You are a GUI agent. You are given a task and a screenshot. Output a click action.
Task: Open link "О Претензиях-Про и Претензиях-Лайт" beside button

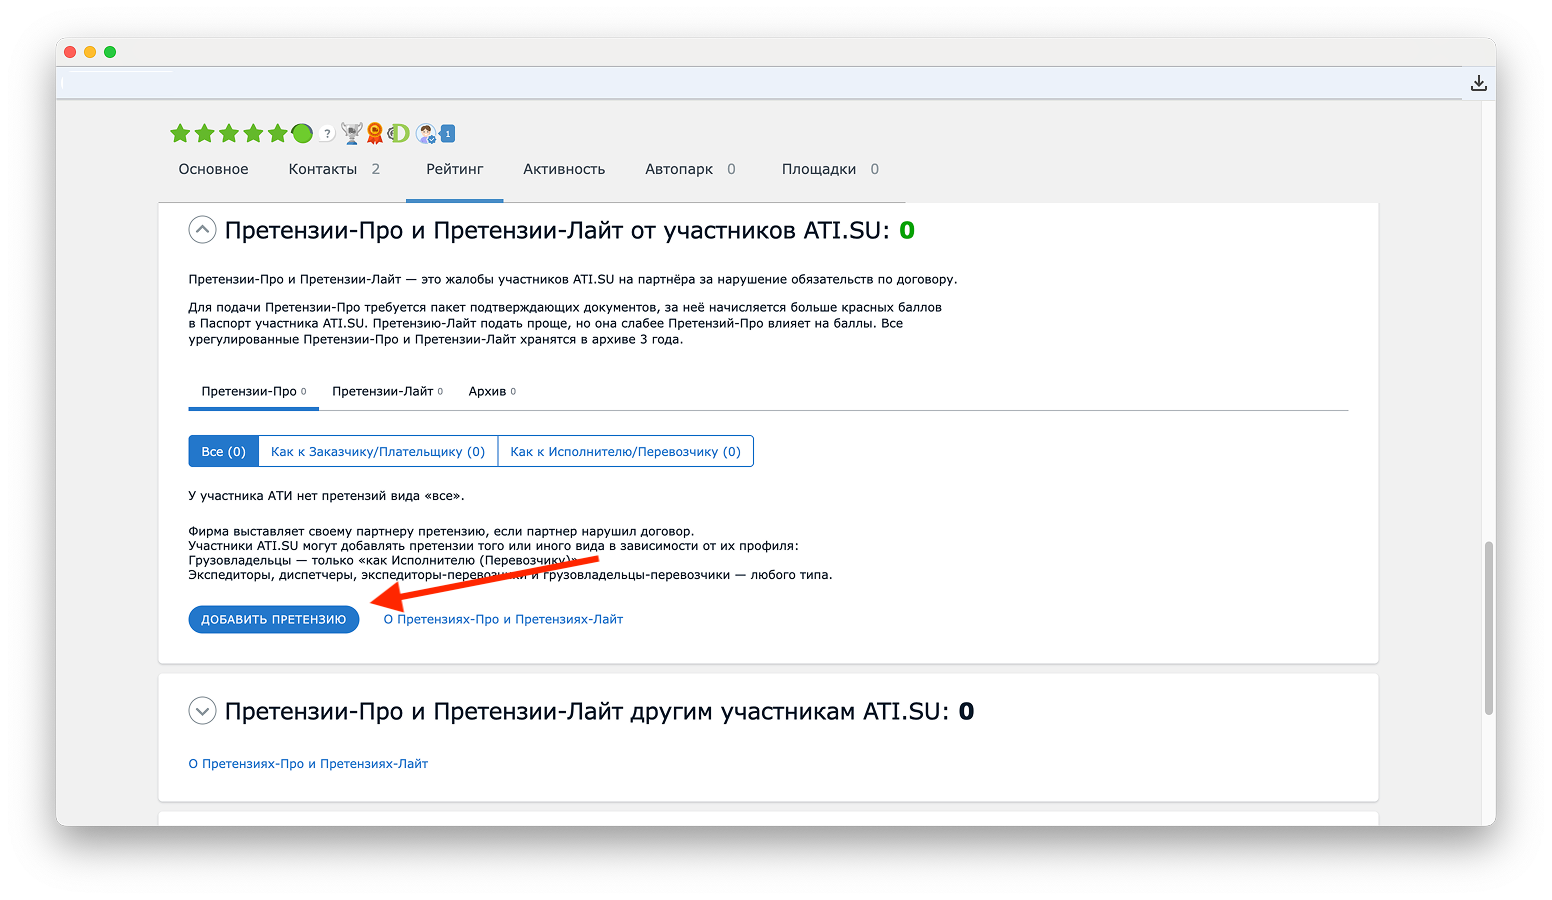point(503,620)
